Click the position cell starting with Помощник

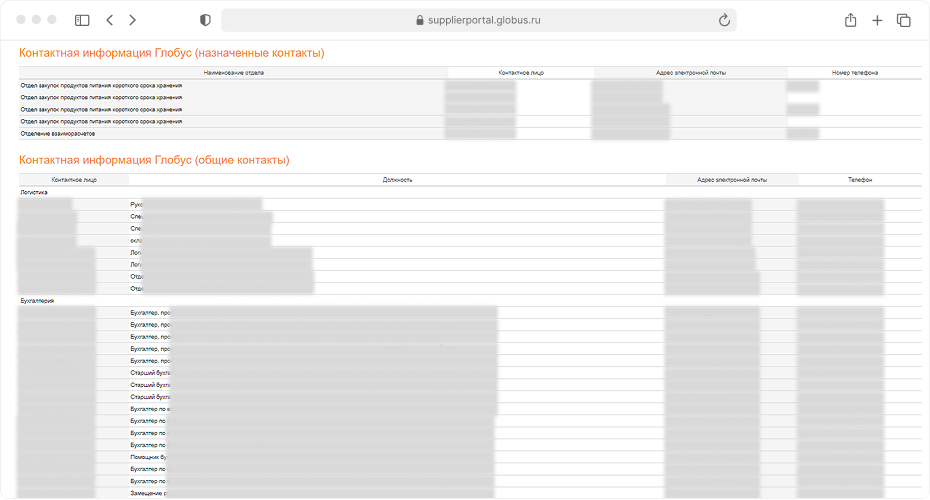(x=397, y=457)
